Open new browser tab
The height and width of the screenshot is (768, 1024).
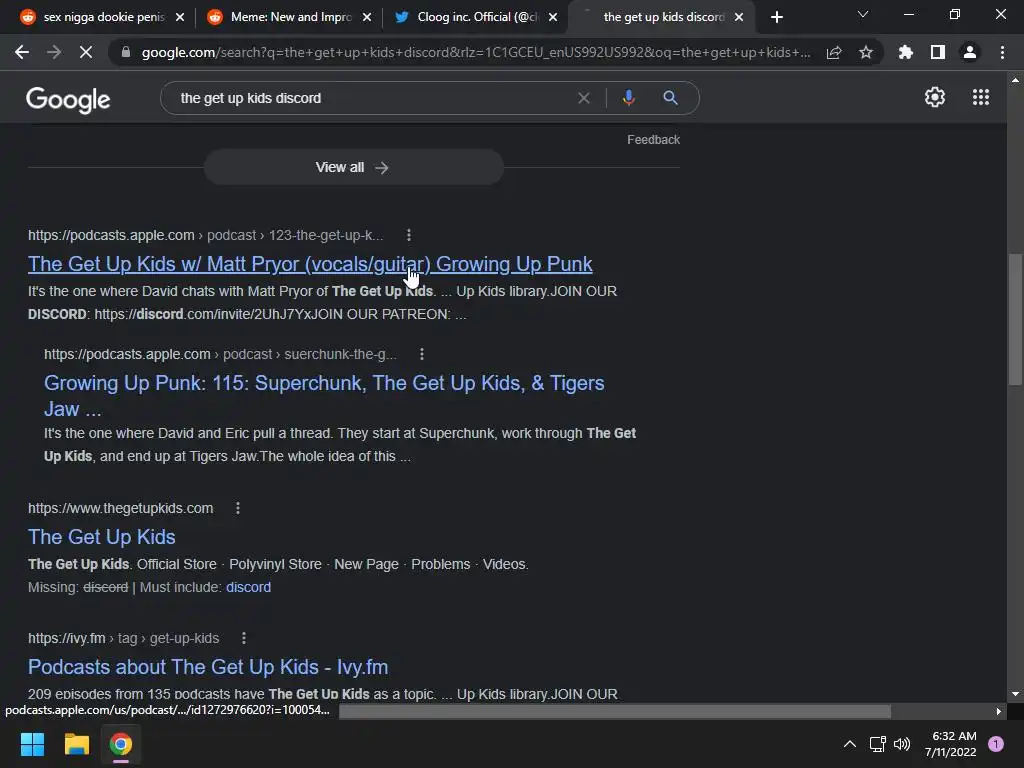coord(776,17)
